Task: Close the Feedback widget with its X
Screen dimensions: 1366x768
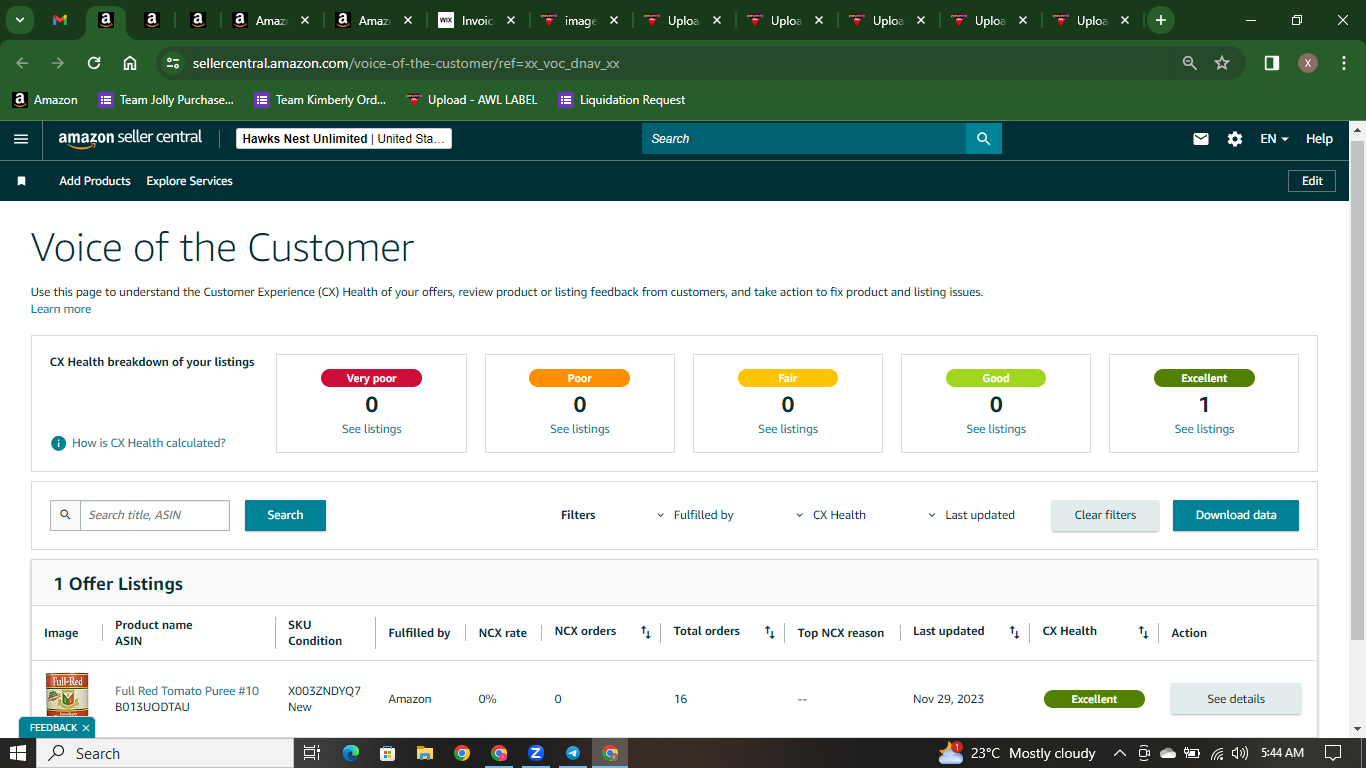Action: 86,728
